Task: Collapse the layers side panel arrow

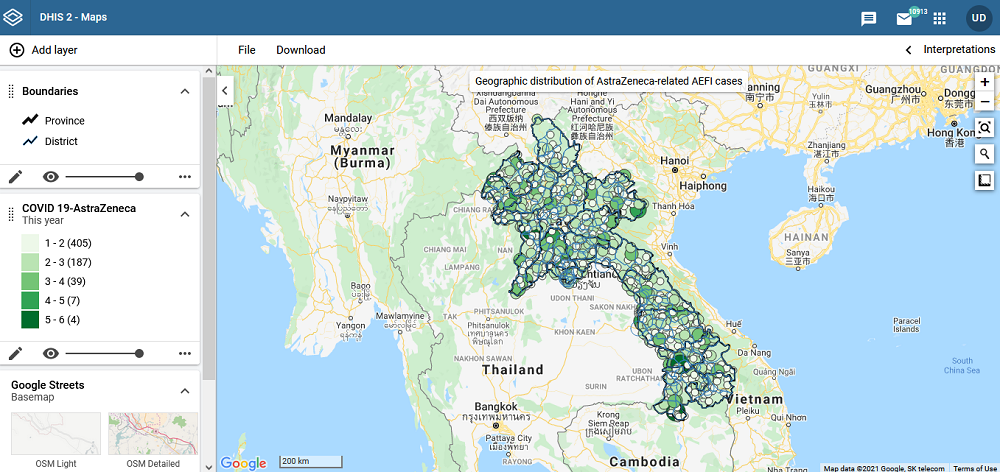Action: 224,91
